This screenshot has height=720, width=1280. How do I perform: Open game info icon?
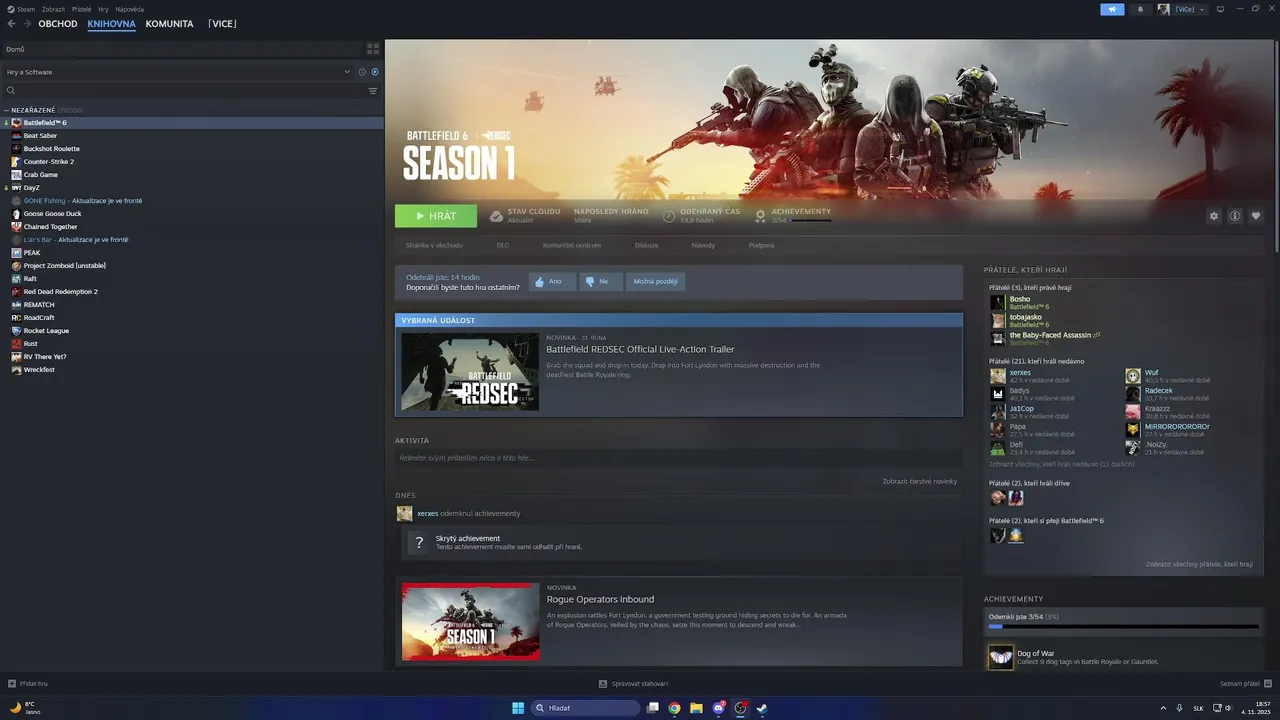(x=1235, y=216)
